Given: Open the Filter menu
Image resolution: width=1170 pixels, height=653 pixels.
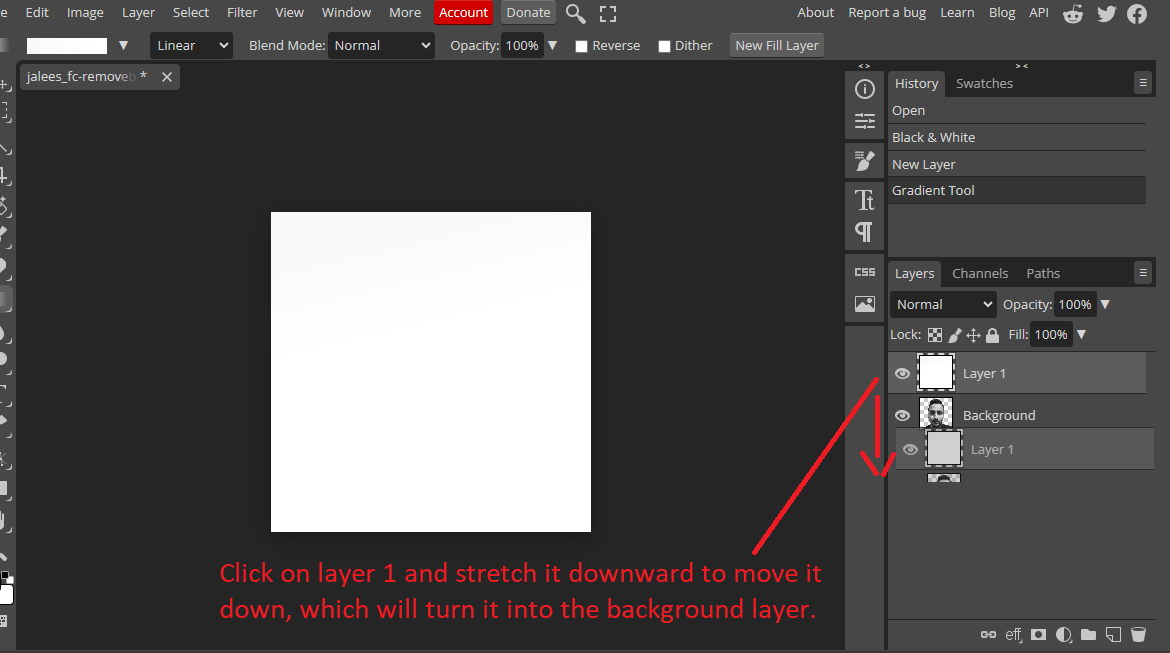Looking at the screenshot, I should [242, 13].
